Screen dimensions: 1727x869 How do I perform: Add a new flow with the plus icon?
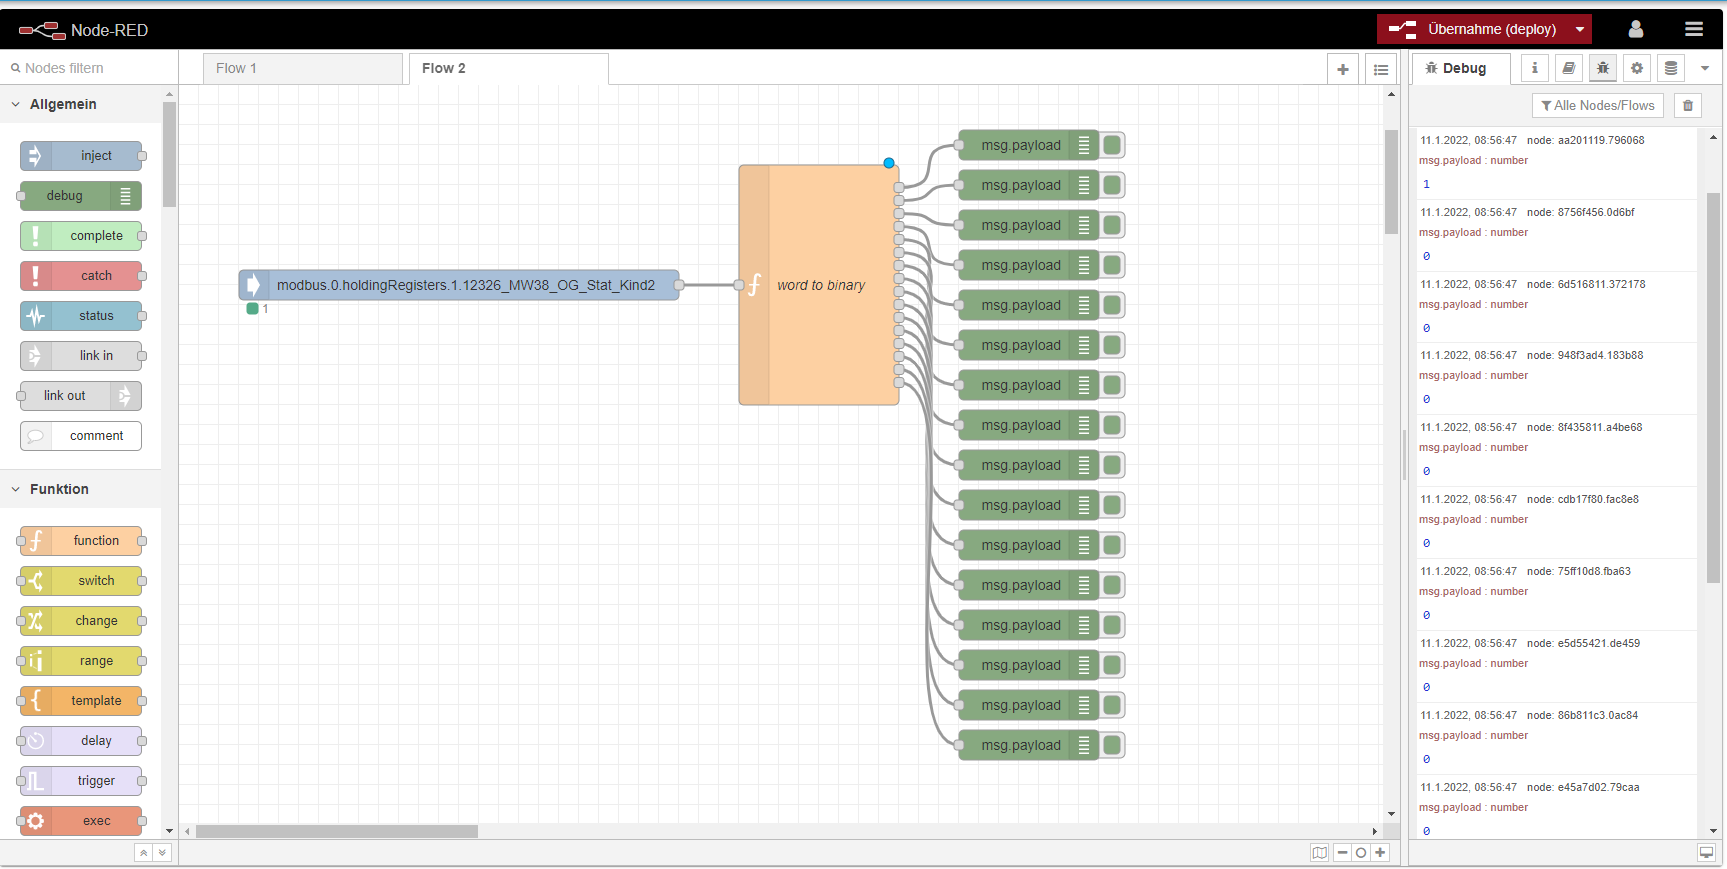pos(1343,69)
